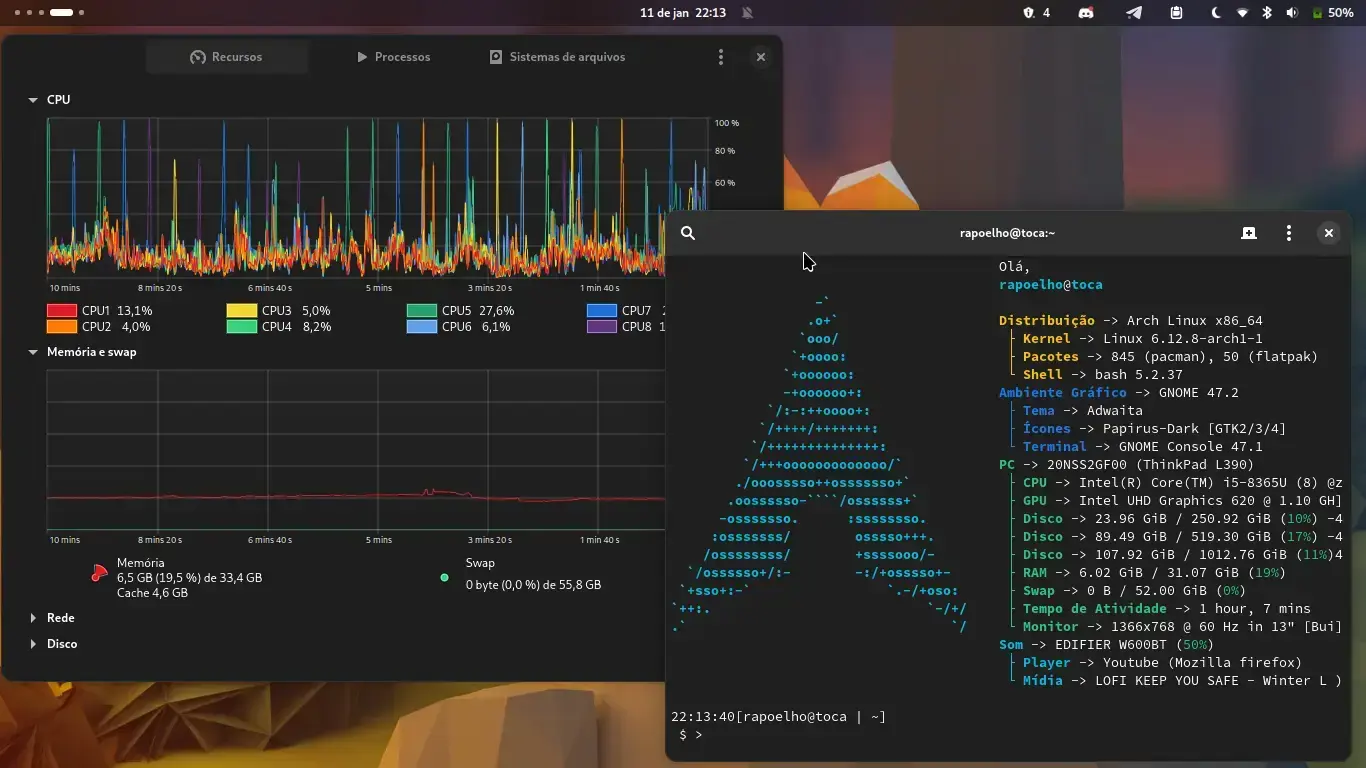The width and height of the screenshot is (1366, 768).
Task: Click the muted notification bell icon
Action: click(x=747, y=13)
